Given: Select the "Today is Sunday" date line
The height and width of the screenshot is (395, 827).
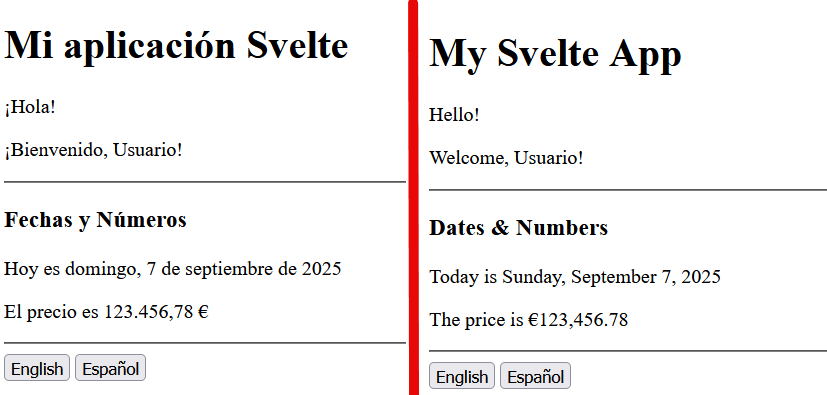Looking at the screenshot, I should (x=575, y=277).
